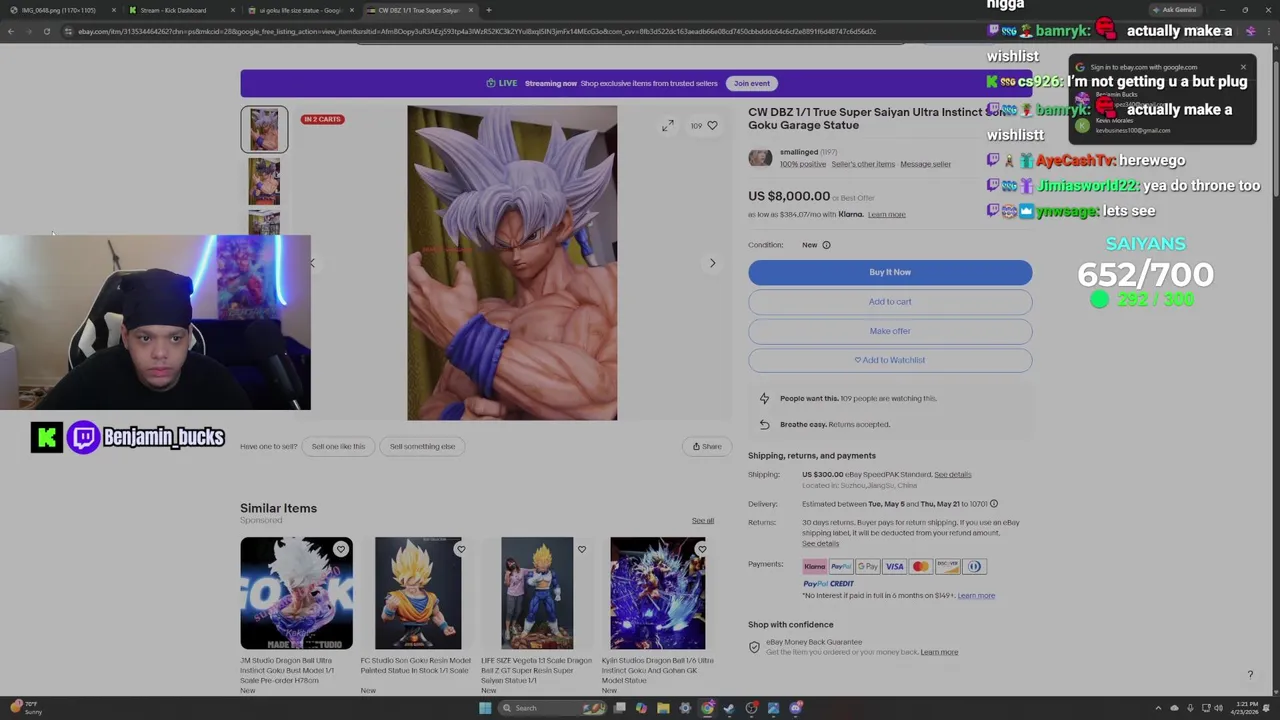
Task: Open the FC Studio Son Goku listing image
Action: 418,594
